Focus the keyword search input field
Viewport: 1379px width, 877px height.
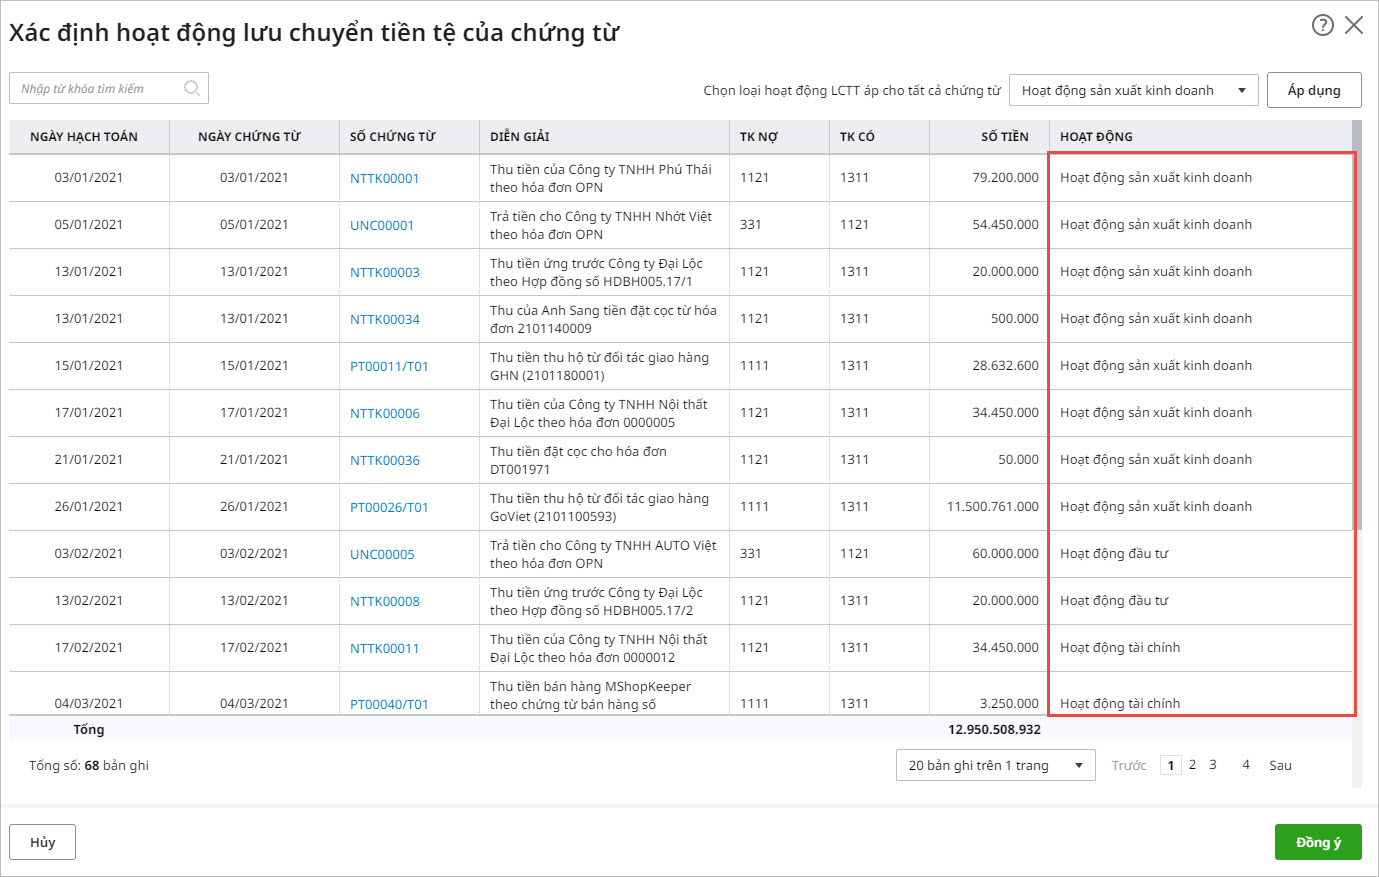98,89
